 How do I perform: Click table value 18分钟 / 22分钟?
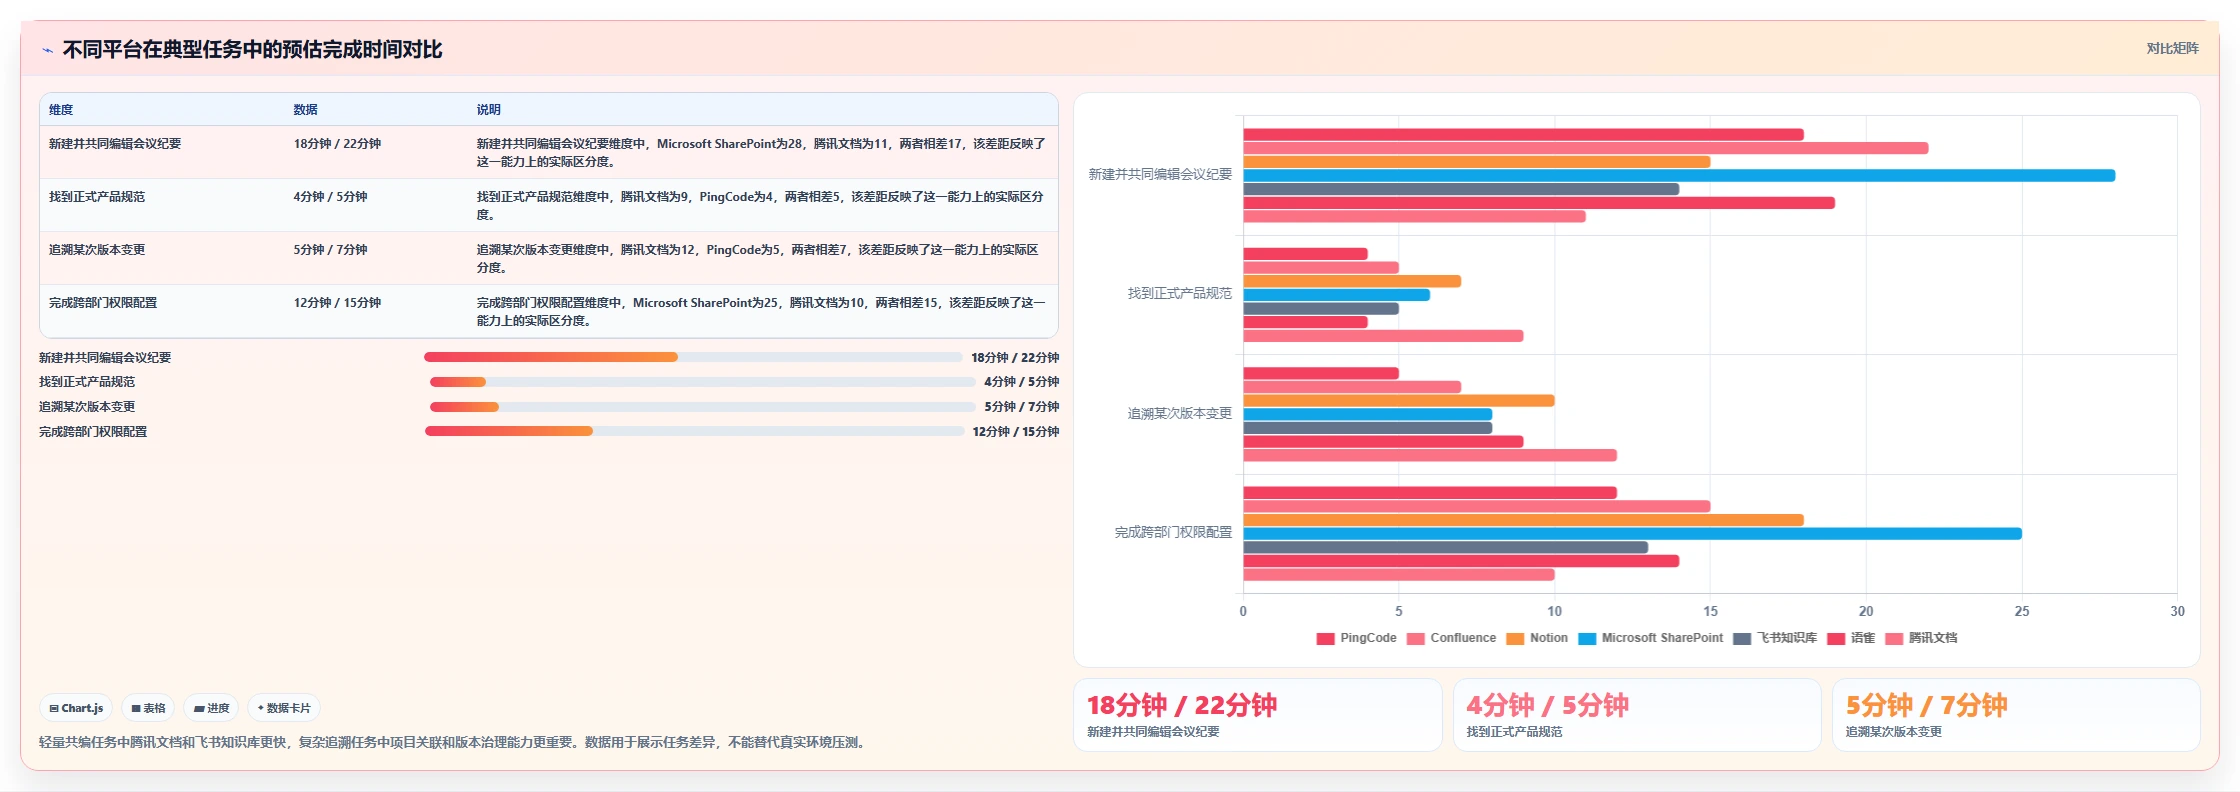pyautogui.click(x=337, y=144)
